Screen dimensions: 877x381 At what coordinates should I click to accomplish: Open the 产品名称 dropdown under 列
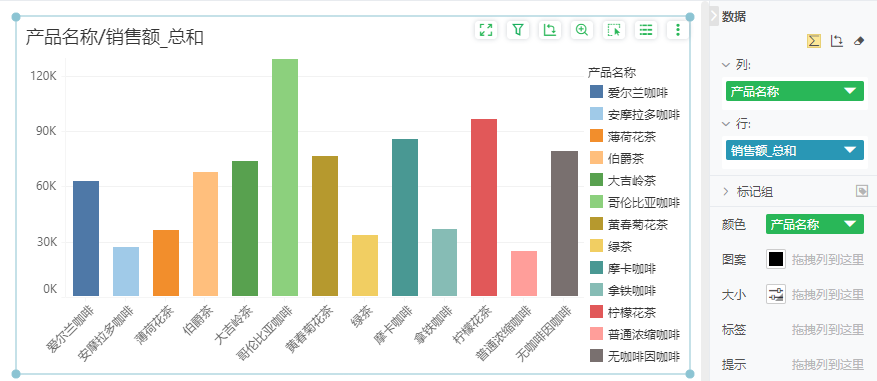795,91
